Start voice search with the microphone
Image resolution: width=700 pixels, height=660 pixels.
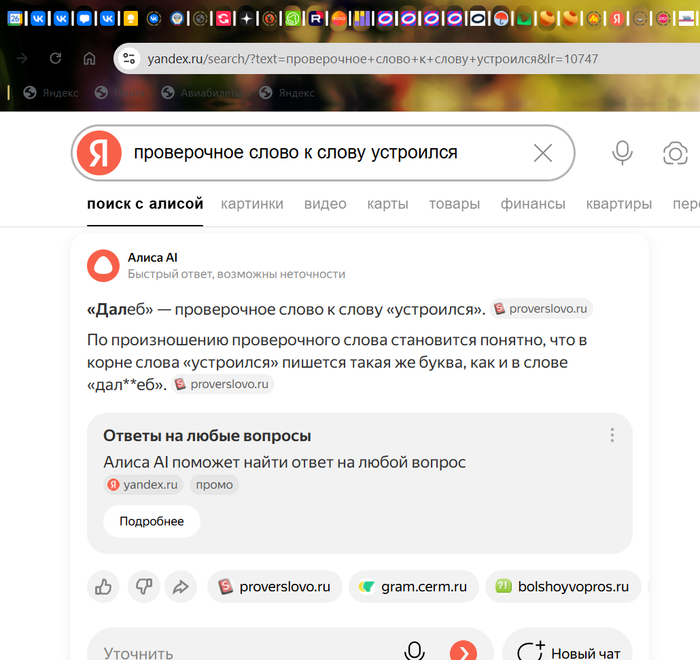pyautogui.click(x=622, y=153)
